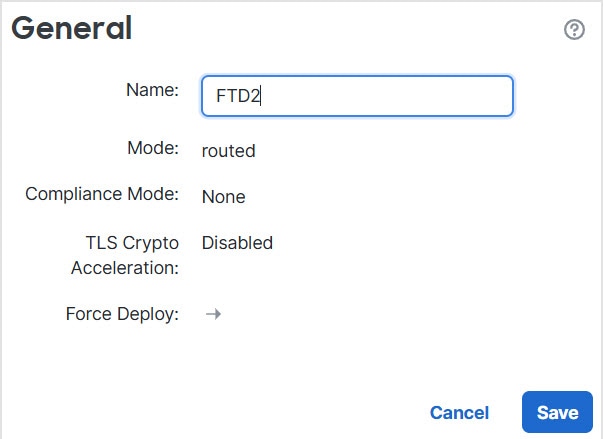Click the TLS Crypto label line

tap(132, 242)
